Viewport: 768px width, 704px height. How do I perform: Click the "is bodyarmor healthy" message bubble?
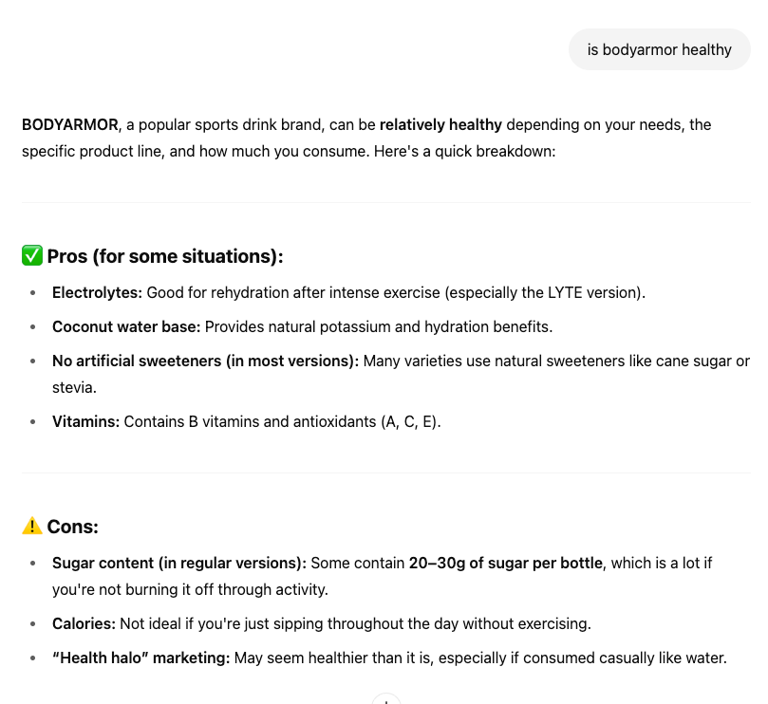coord(659,49)
